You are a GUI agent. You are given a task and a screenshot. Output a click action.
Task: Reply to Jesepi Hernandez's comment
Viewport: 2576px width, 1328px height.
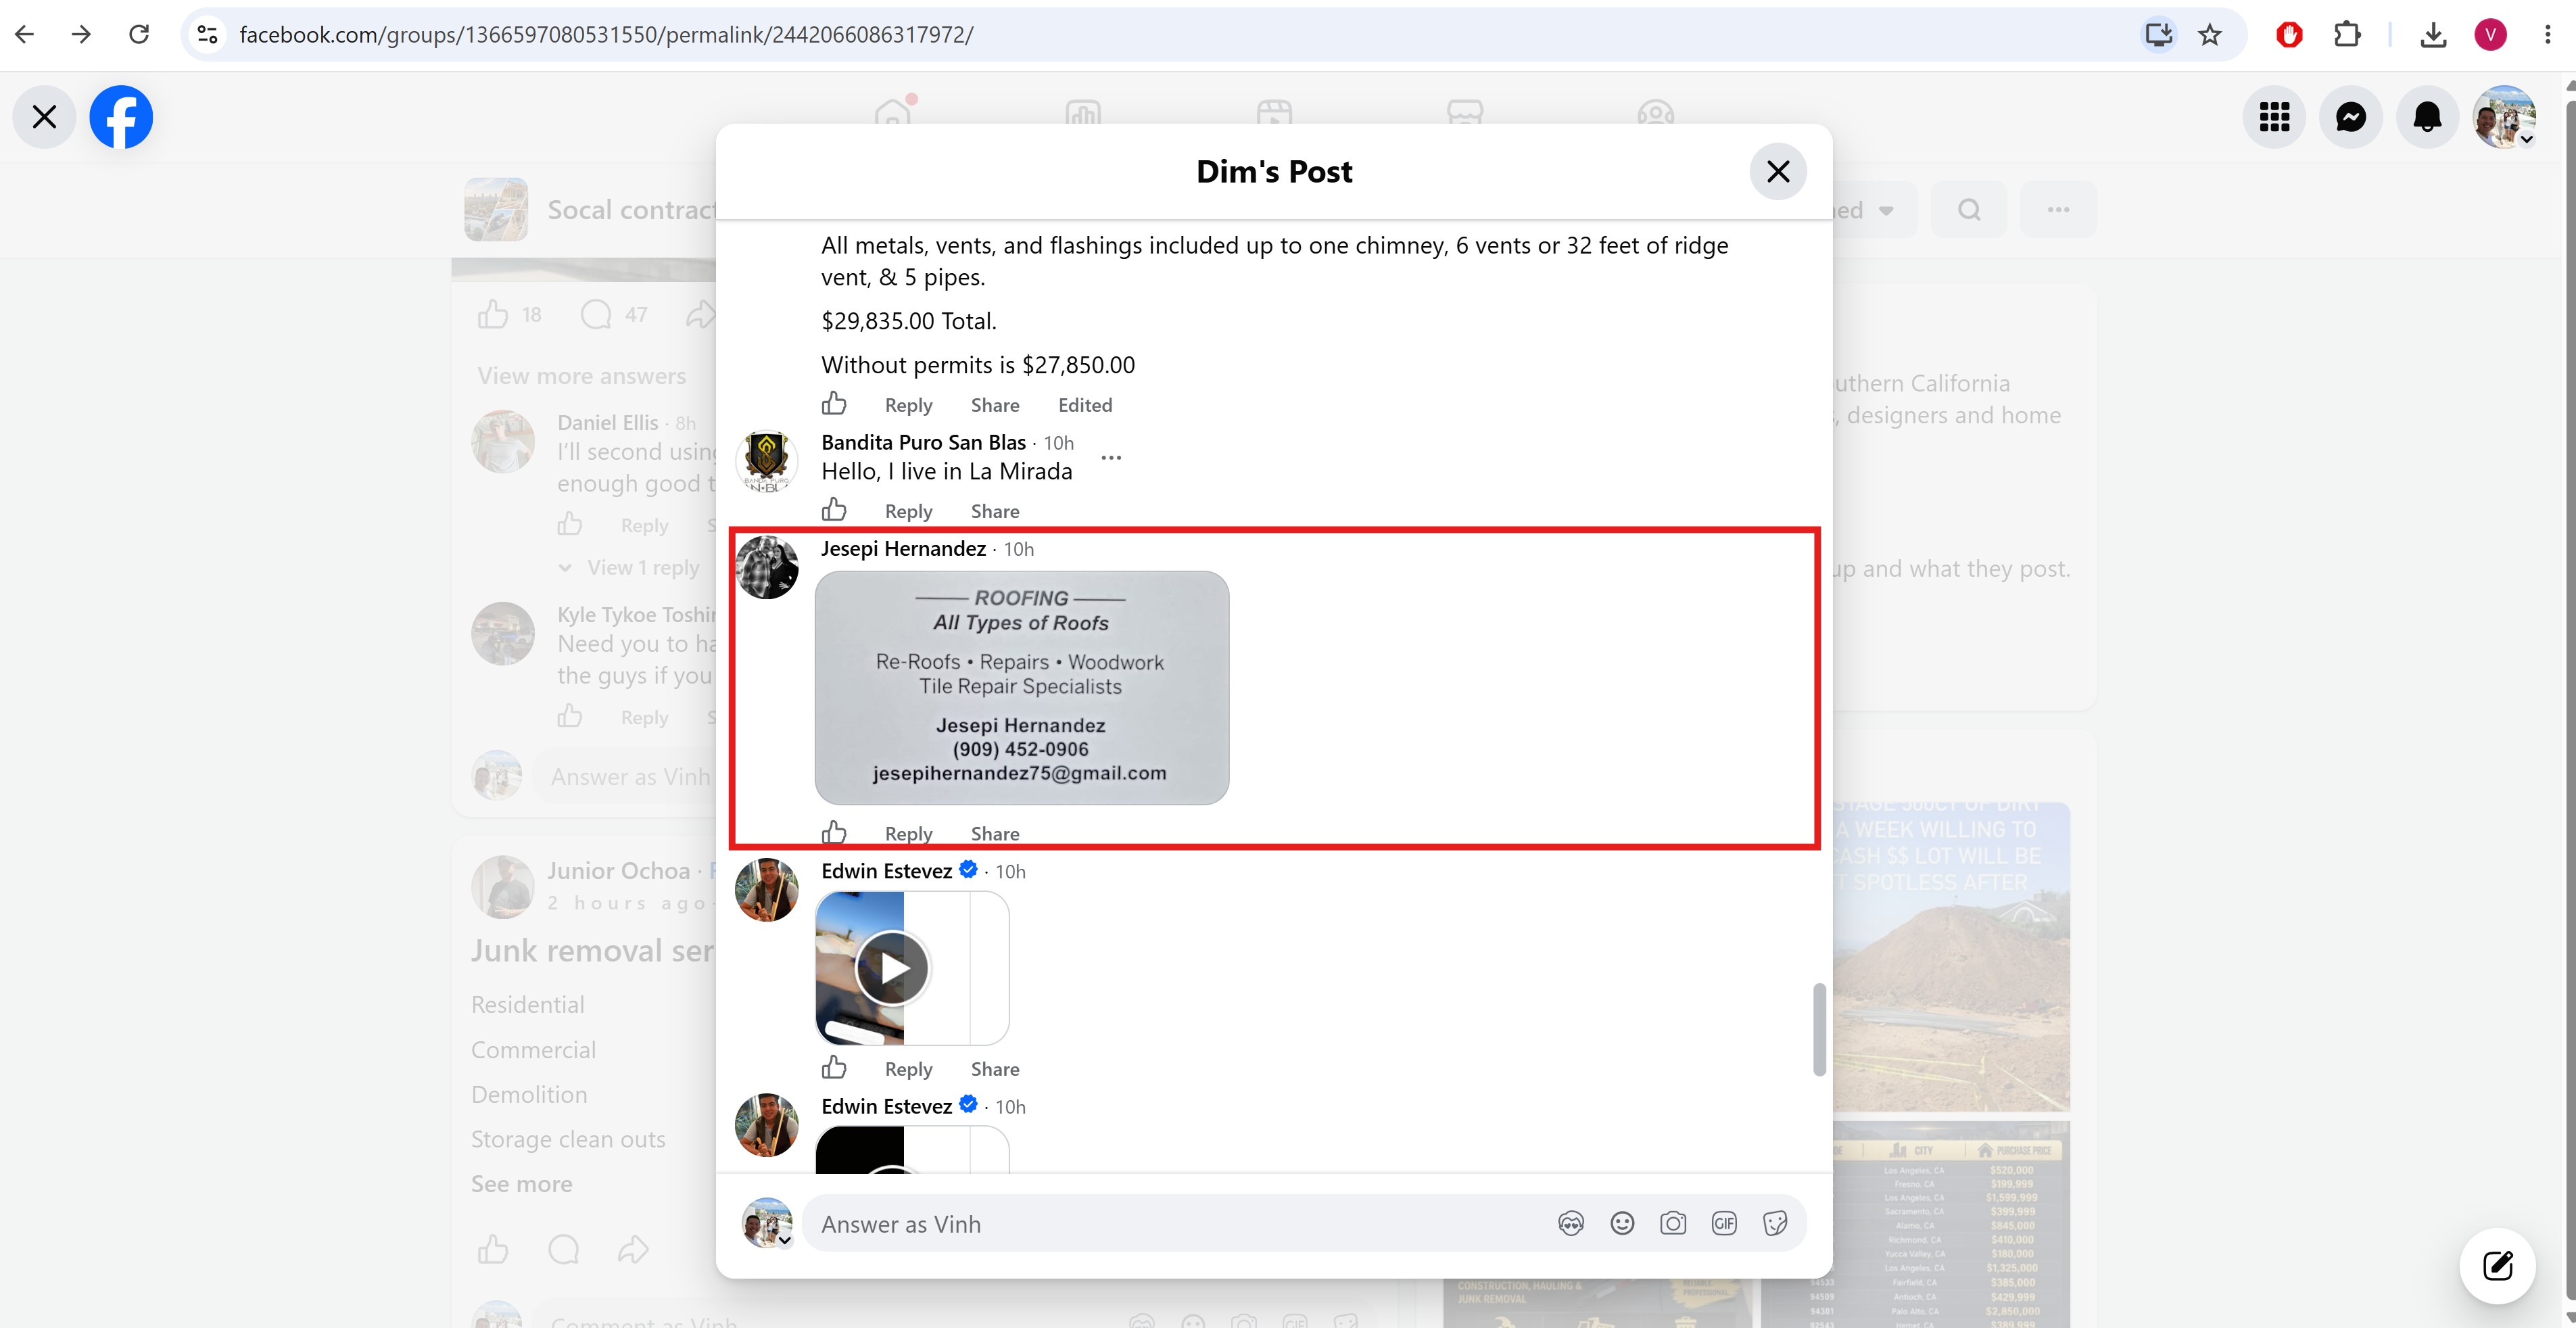coord(908,833)
